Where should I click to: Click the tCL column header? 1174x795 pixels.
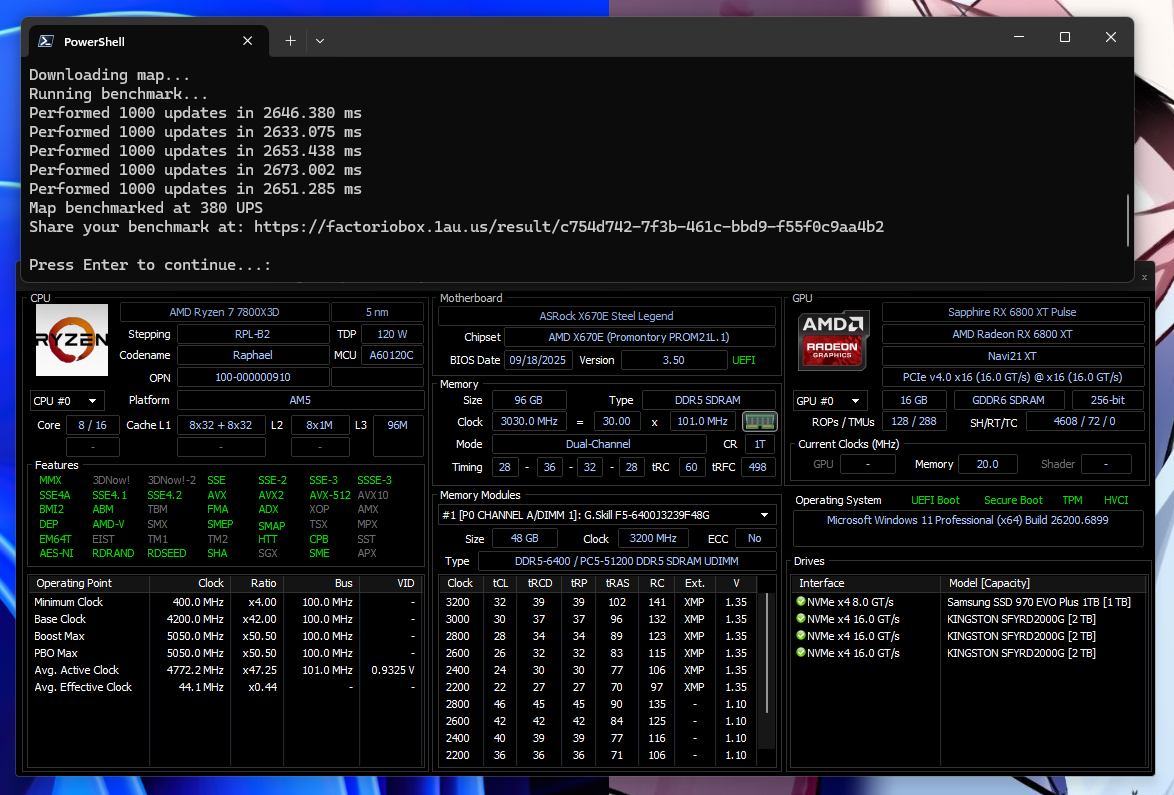point(499,583)
